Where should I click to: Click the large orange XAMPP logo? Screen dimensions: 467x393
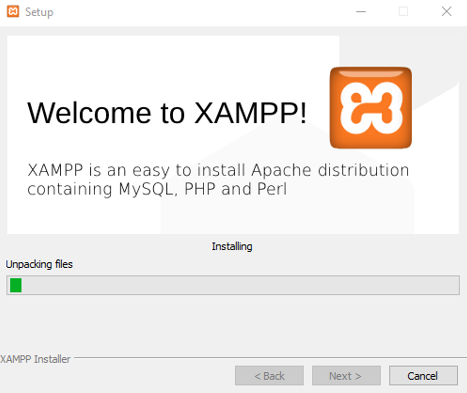coord(371,108)
